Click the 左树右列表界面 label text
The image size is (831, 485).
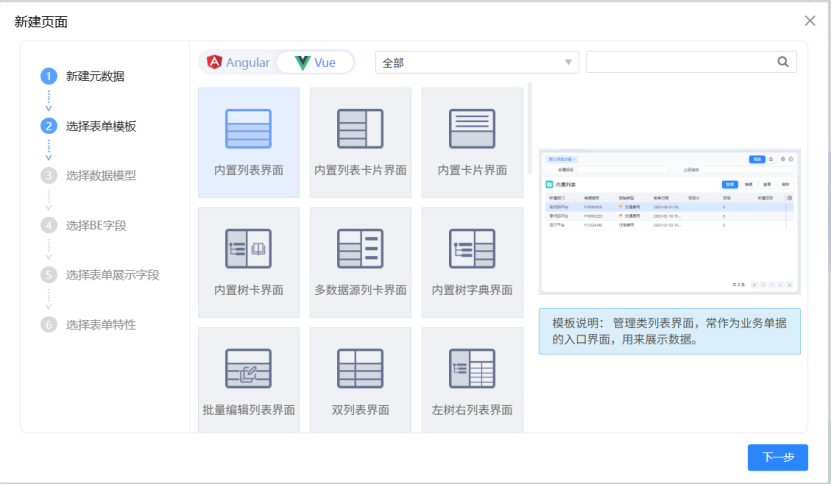click(x=472, y=410)
